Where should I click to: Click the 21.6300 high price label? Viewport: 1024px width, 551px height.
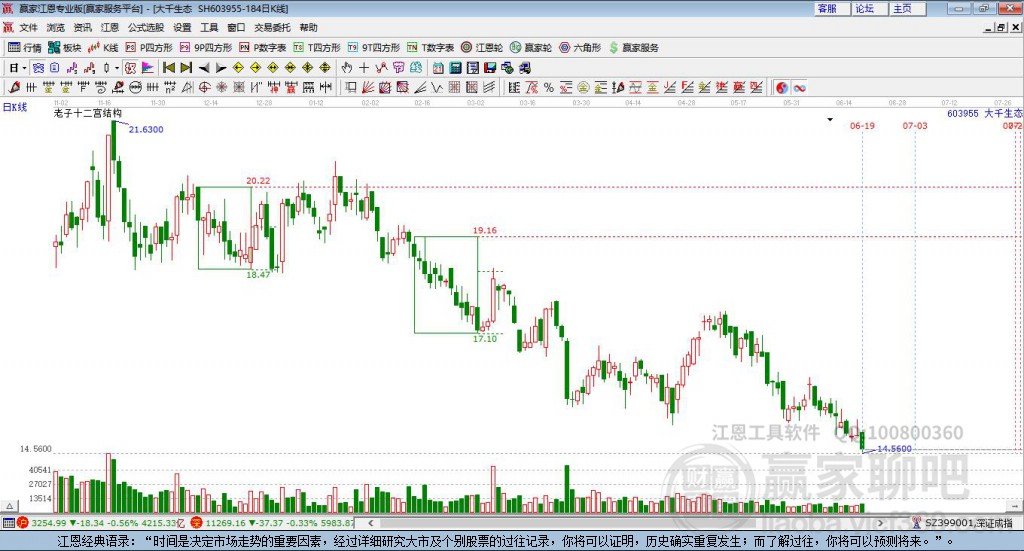(x=146, y=129)
